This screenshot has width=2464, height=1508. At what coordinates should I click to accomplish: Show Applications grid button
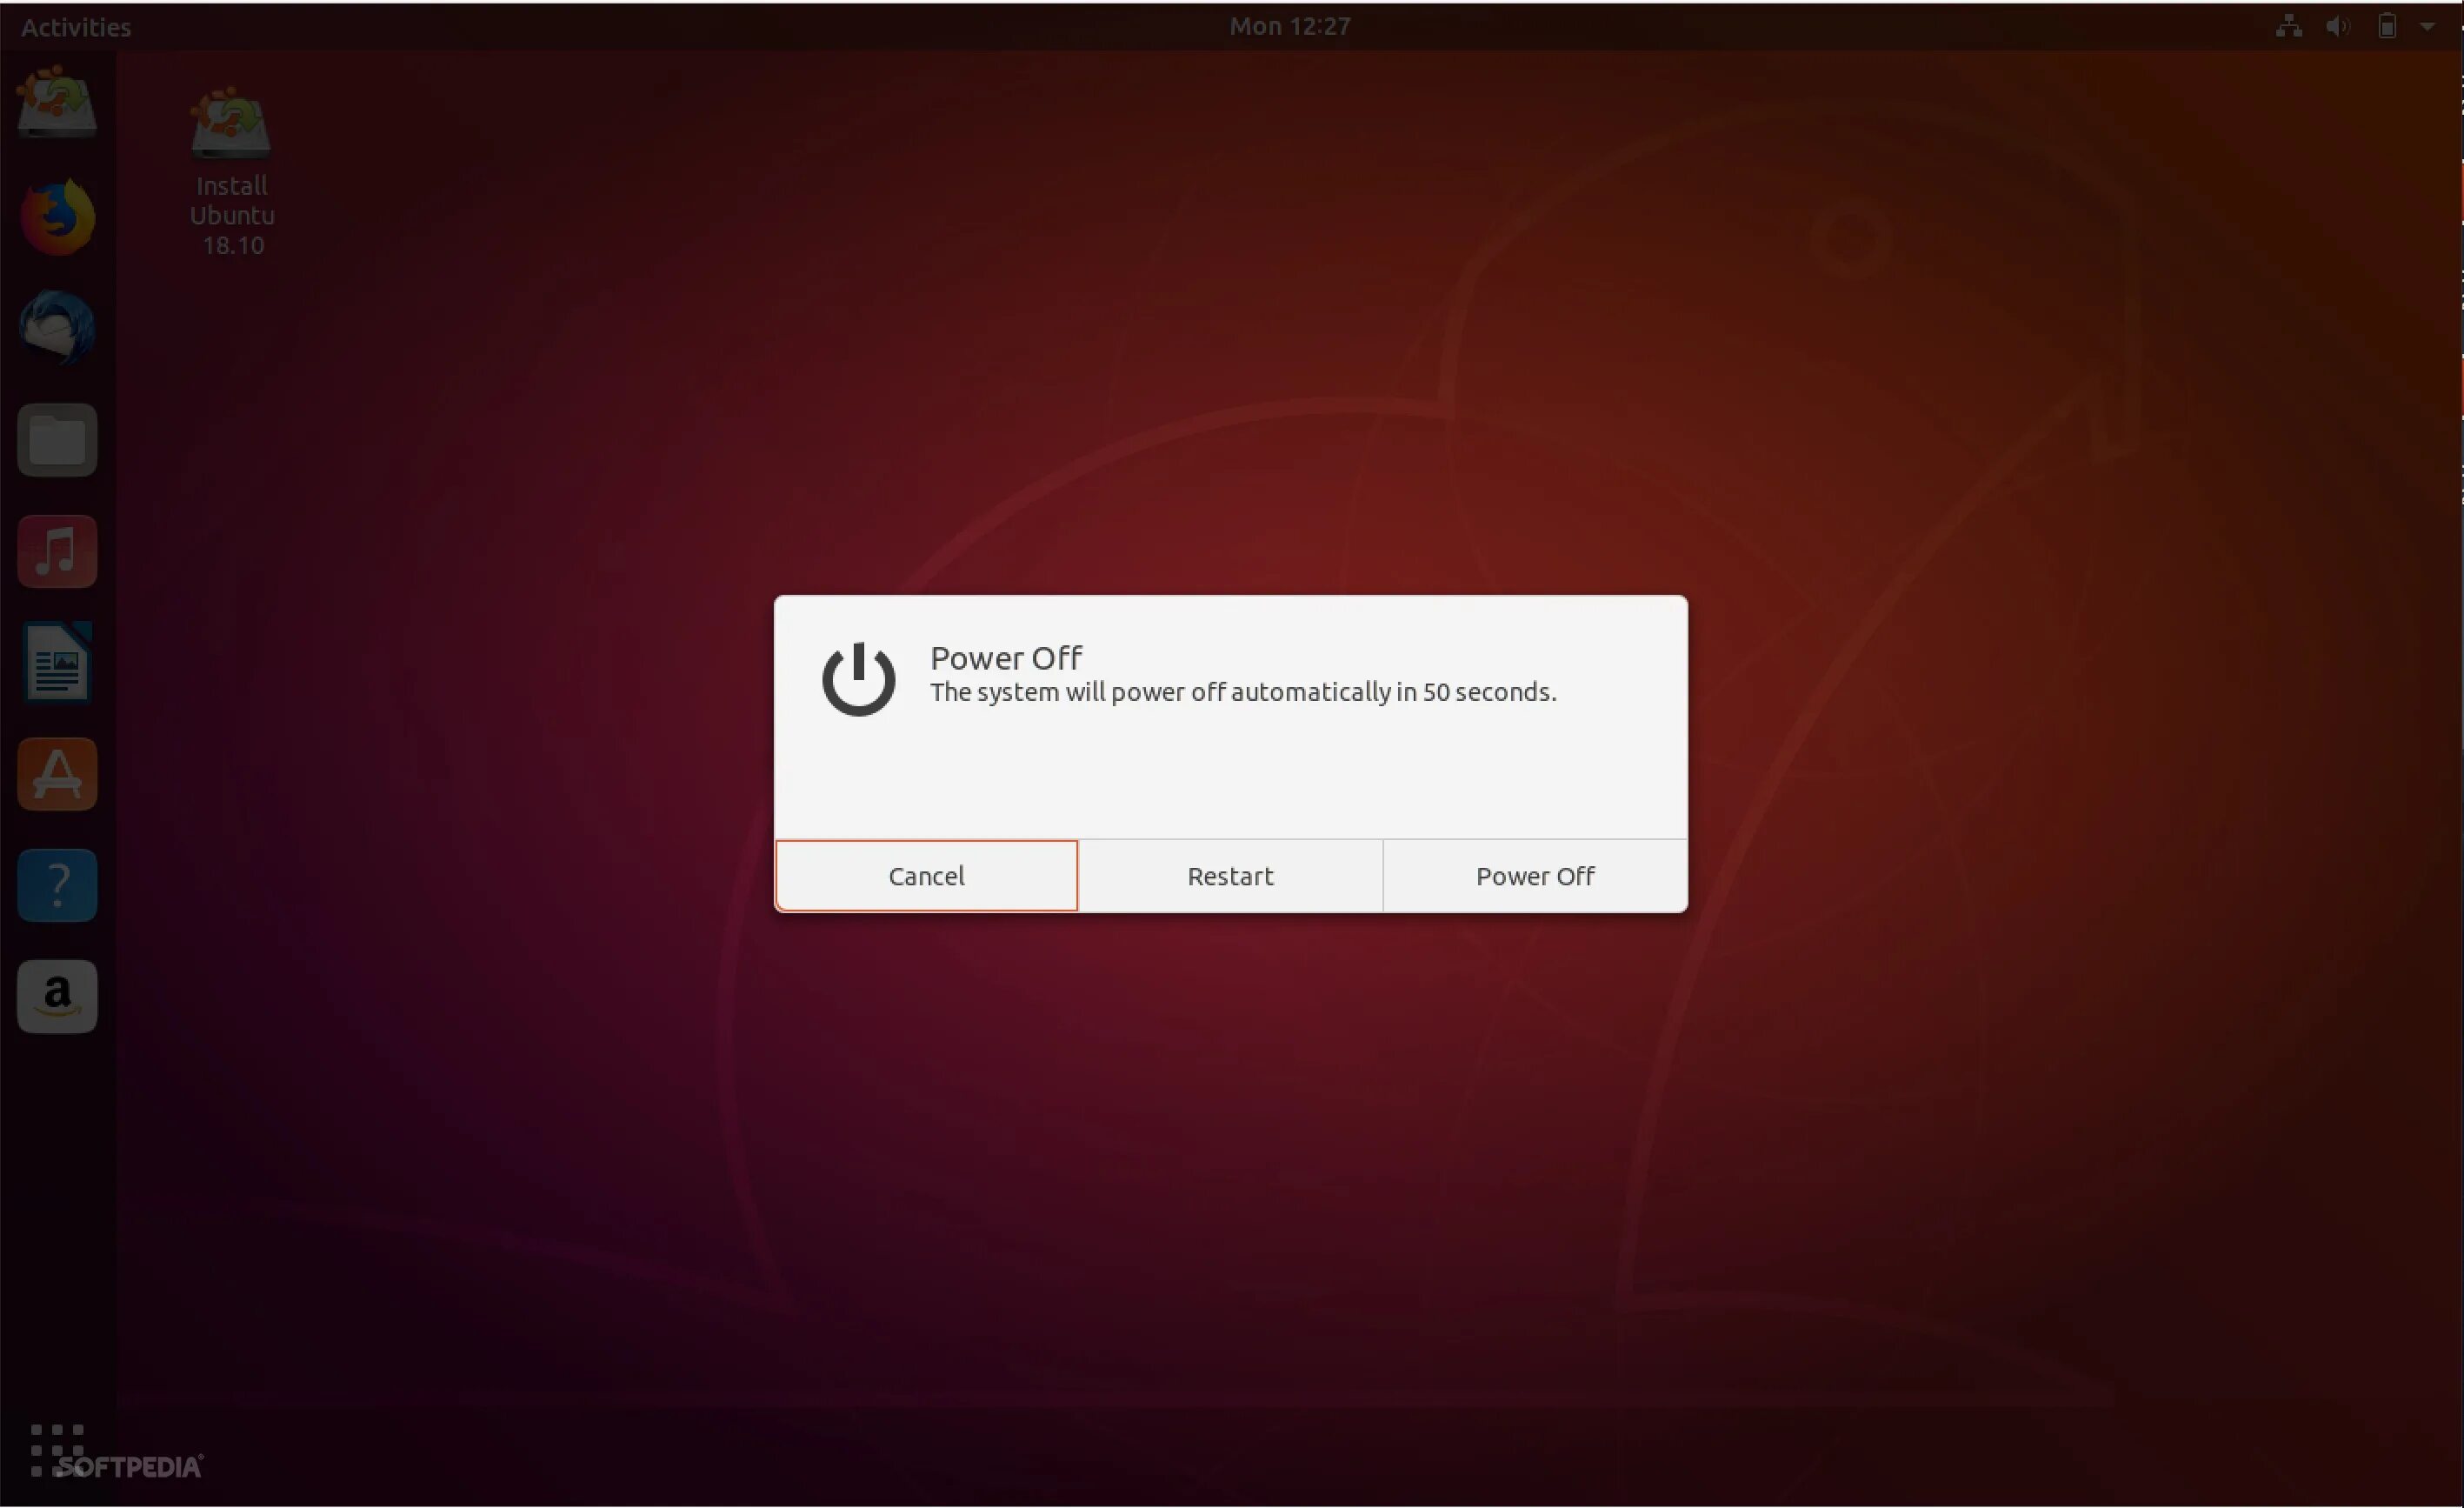click(x=57, y=1450)
